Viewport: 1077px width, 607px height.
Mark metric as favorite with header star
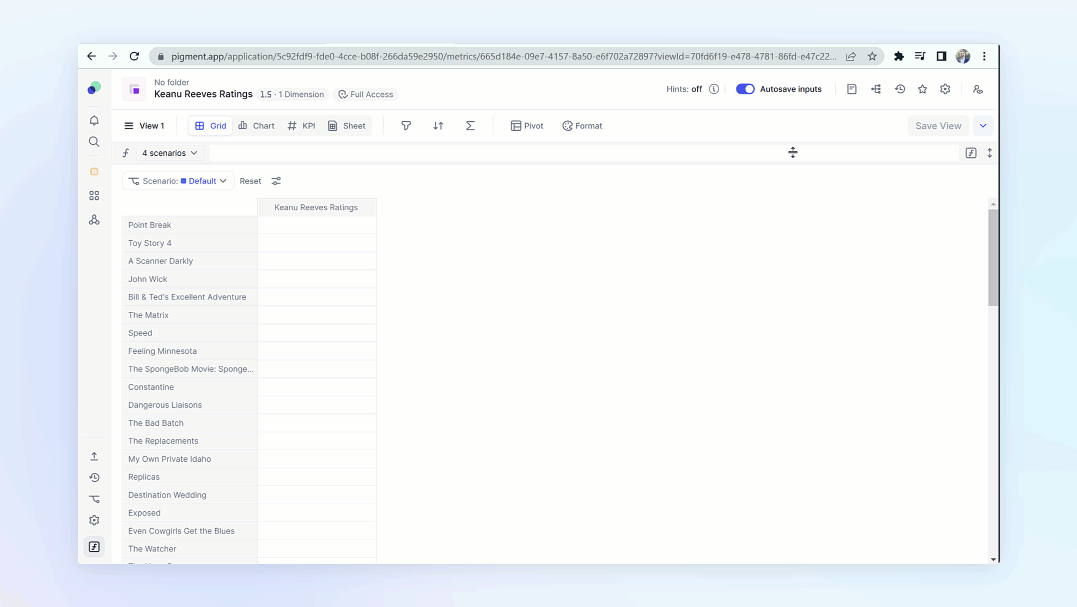pos(922,89)
